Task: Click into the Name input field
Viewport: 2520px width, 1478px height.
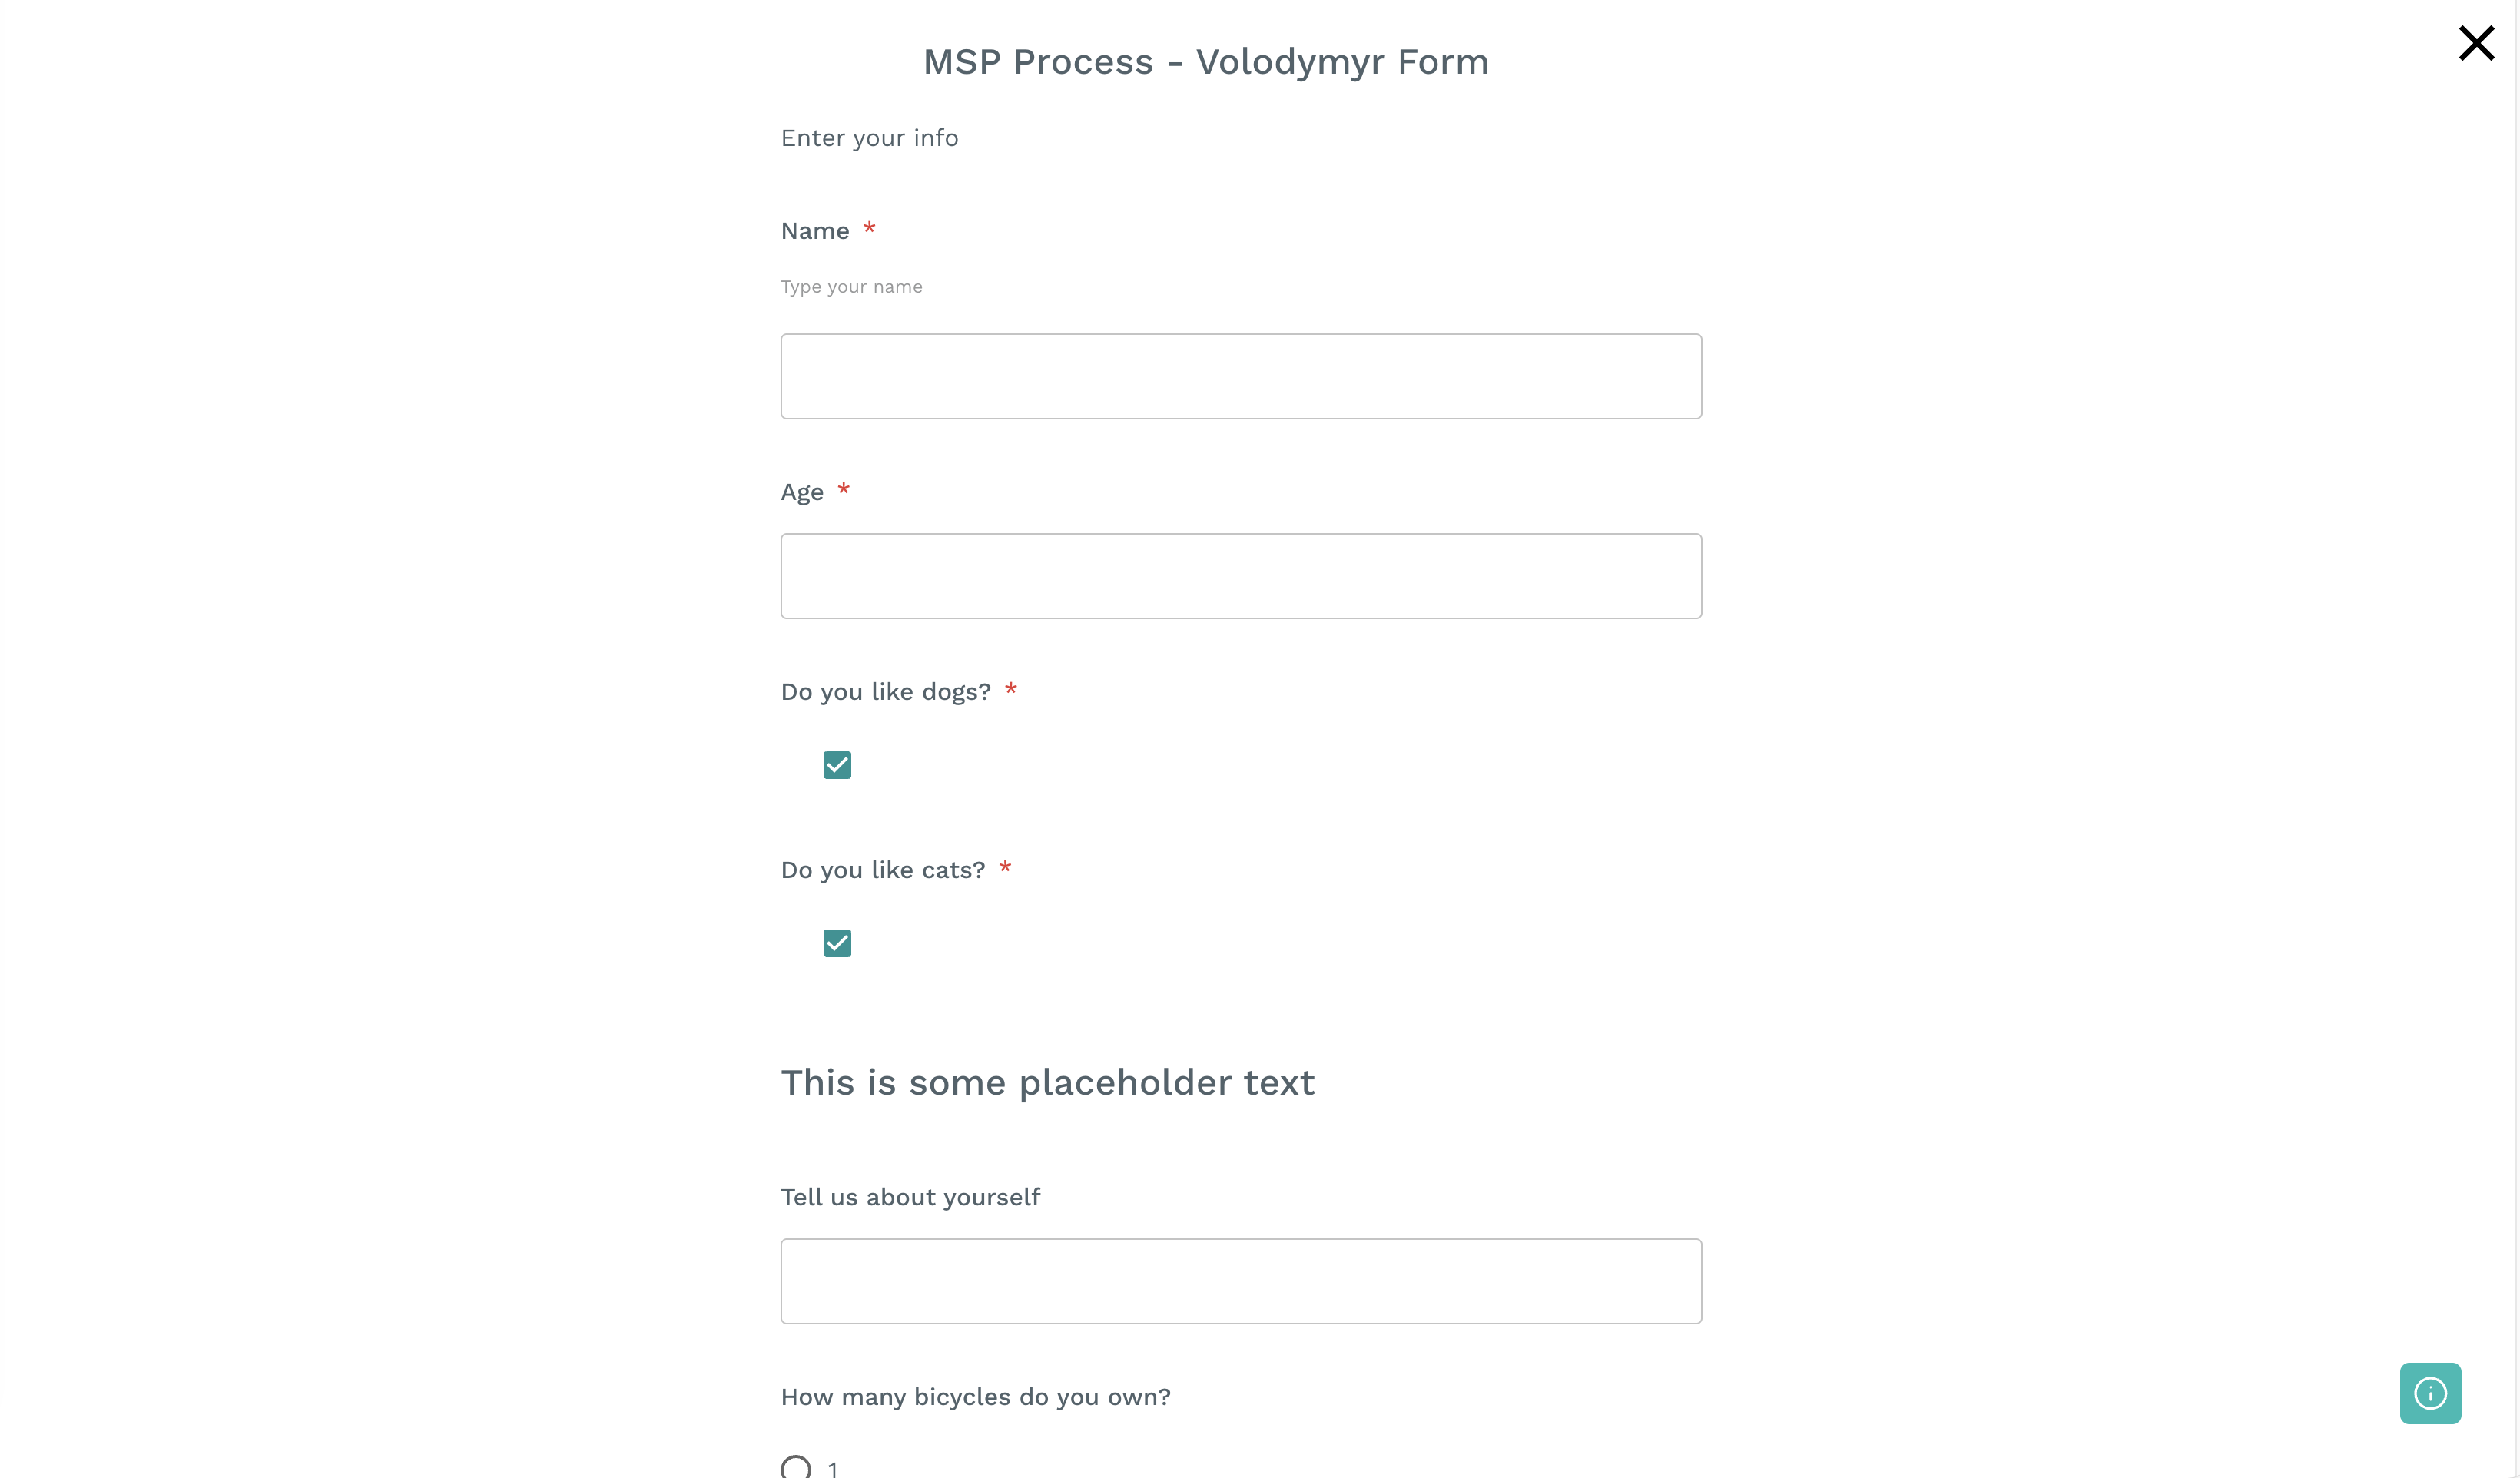Action: tap(1240, 376)
